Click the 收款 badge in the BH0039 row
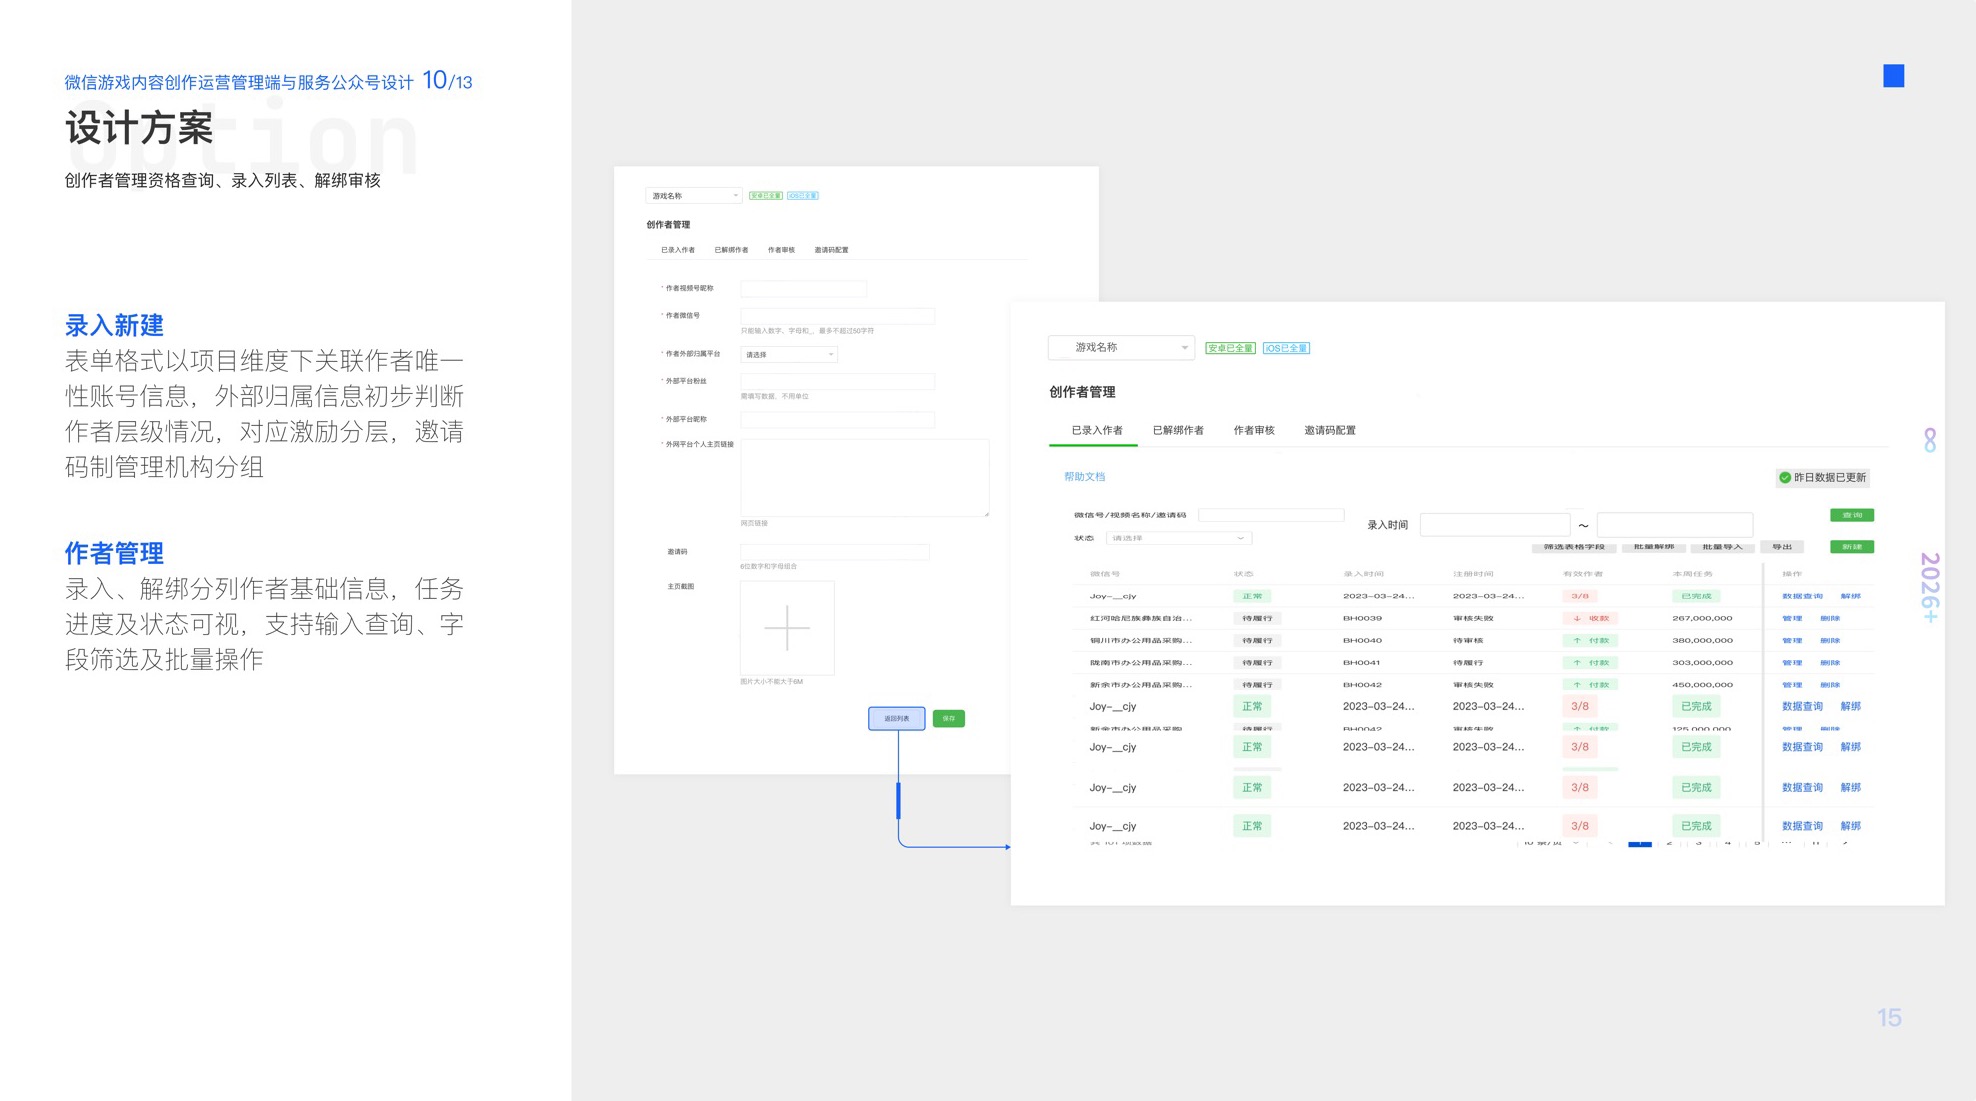 (x=1590, y=618)
